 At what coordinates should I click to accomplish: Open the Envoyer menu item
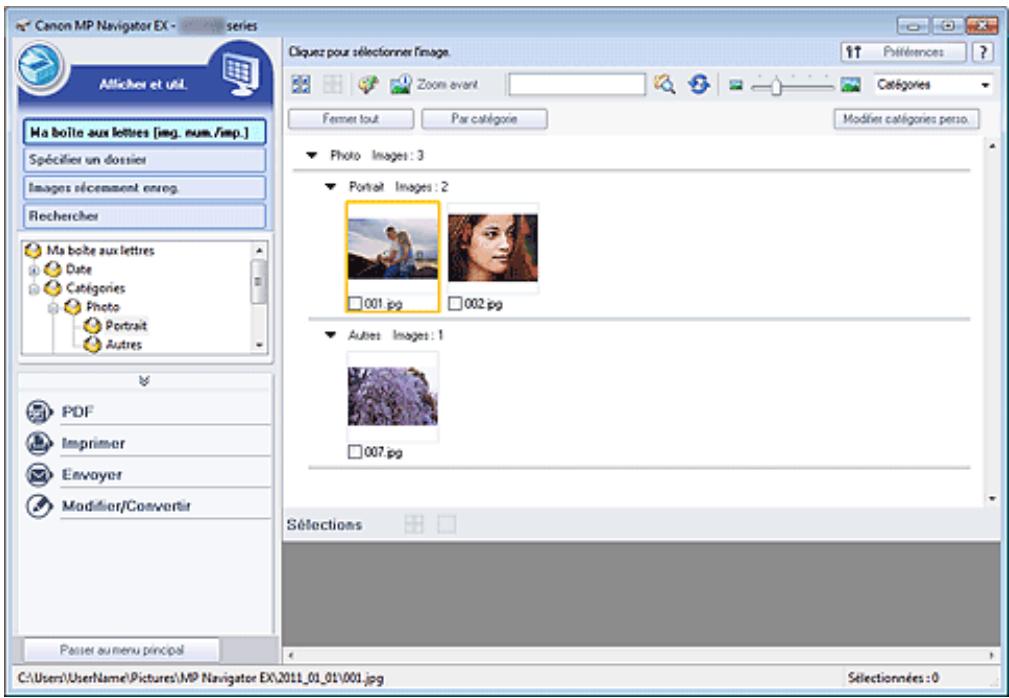tap(166, 475)
